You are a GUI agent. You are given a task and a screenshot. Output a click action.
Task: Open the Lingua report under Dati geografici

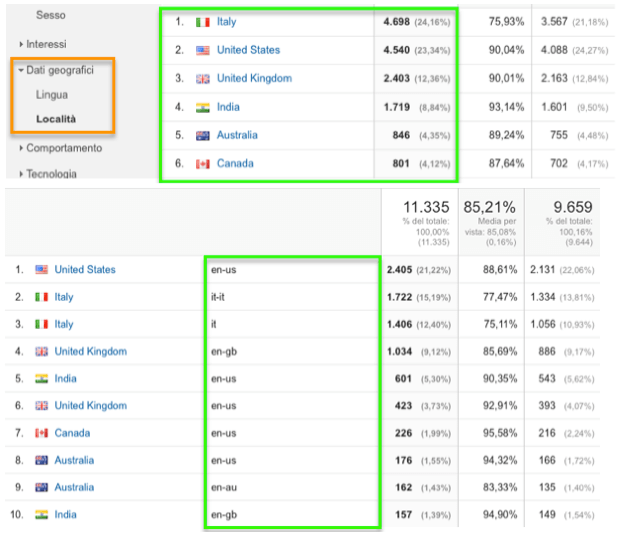click(52, 95)
